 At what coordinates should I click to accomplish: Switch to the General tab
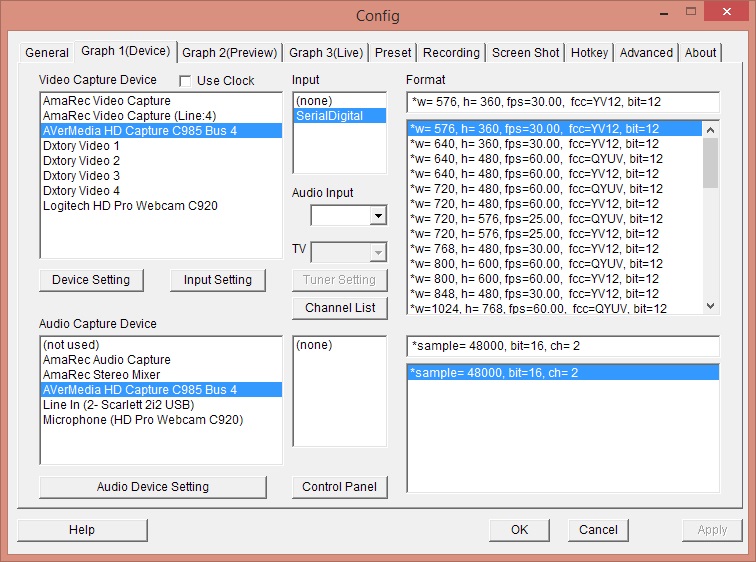coord(47,53)
